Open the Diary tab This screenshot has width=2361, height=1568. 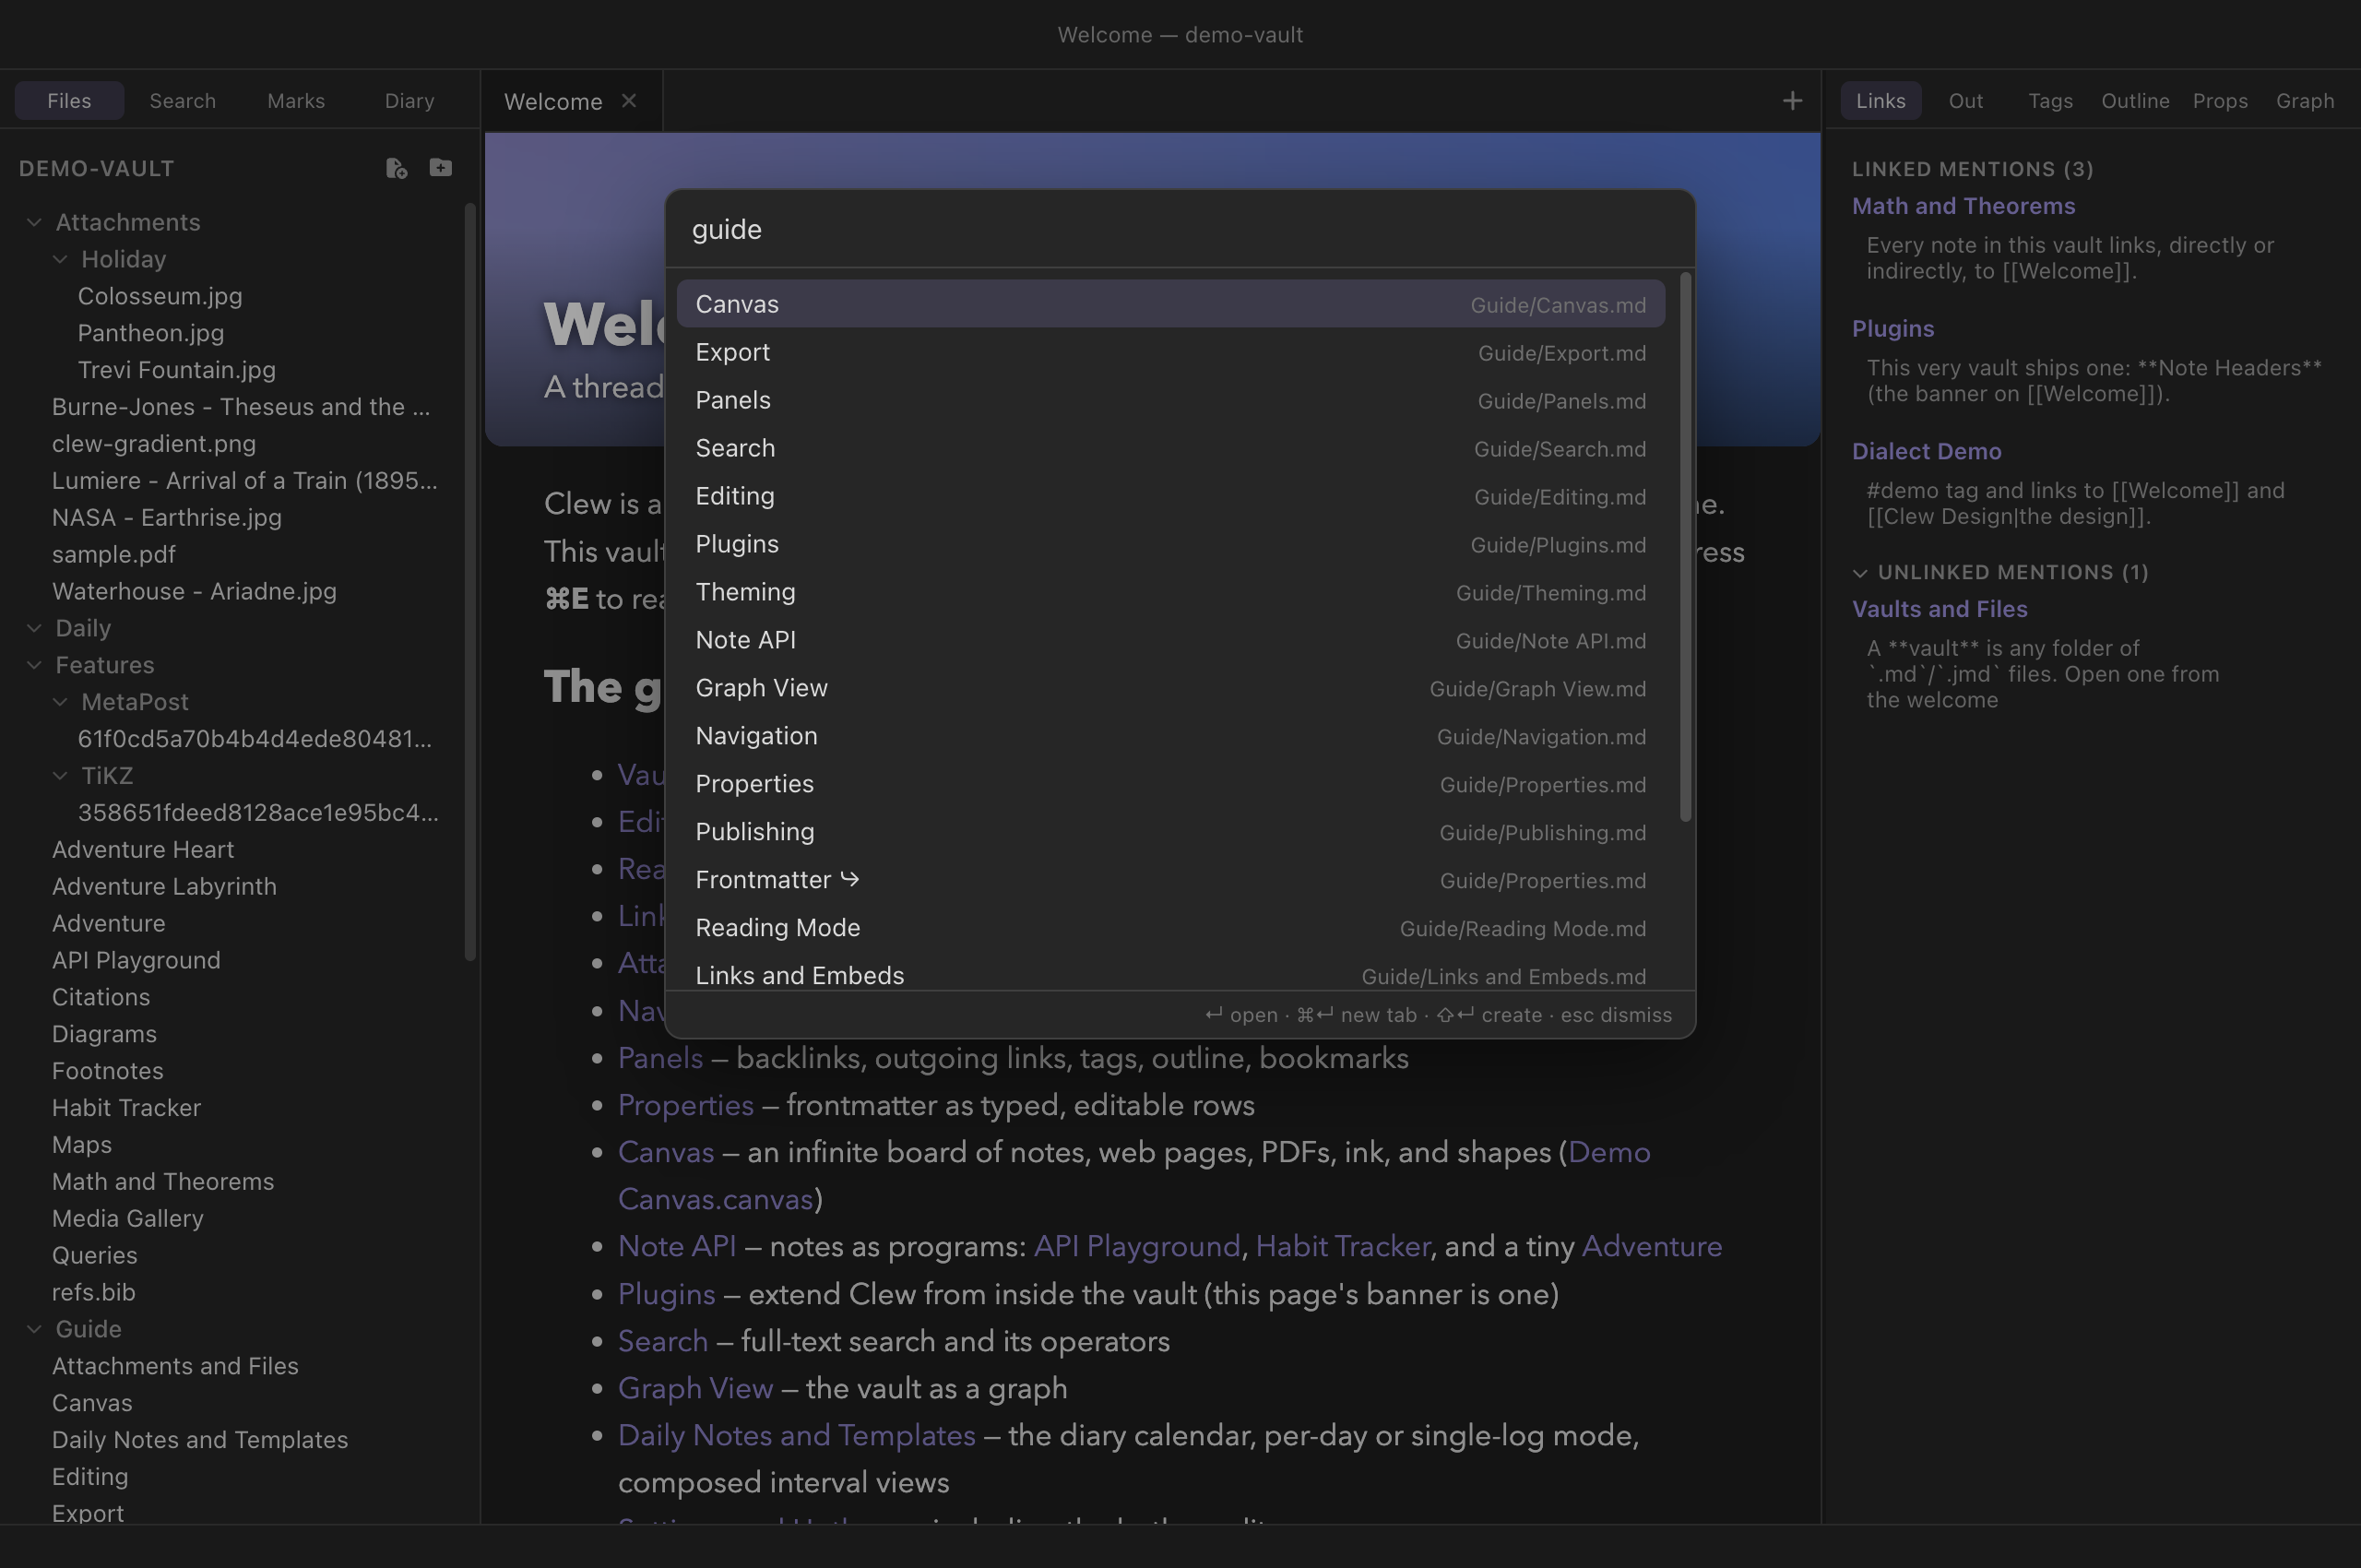pos(410,100)
